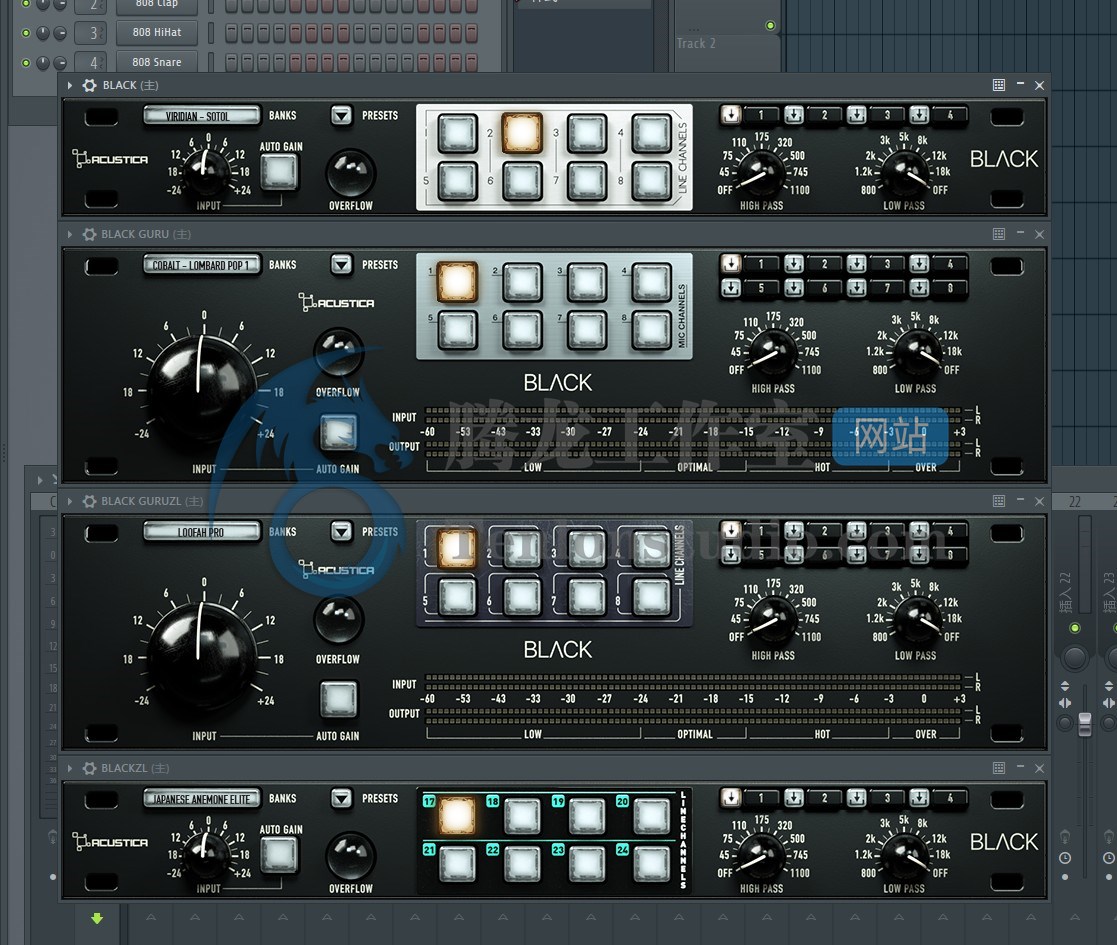1117x945 pixels.
Task: Toggle lit mic channel 1 in BLACK GURU
Action: coord(457,282)
